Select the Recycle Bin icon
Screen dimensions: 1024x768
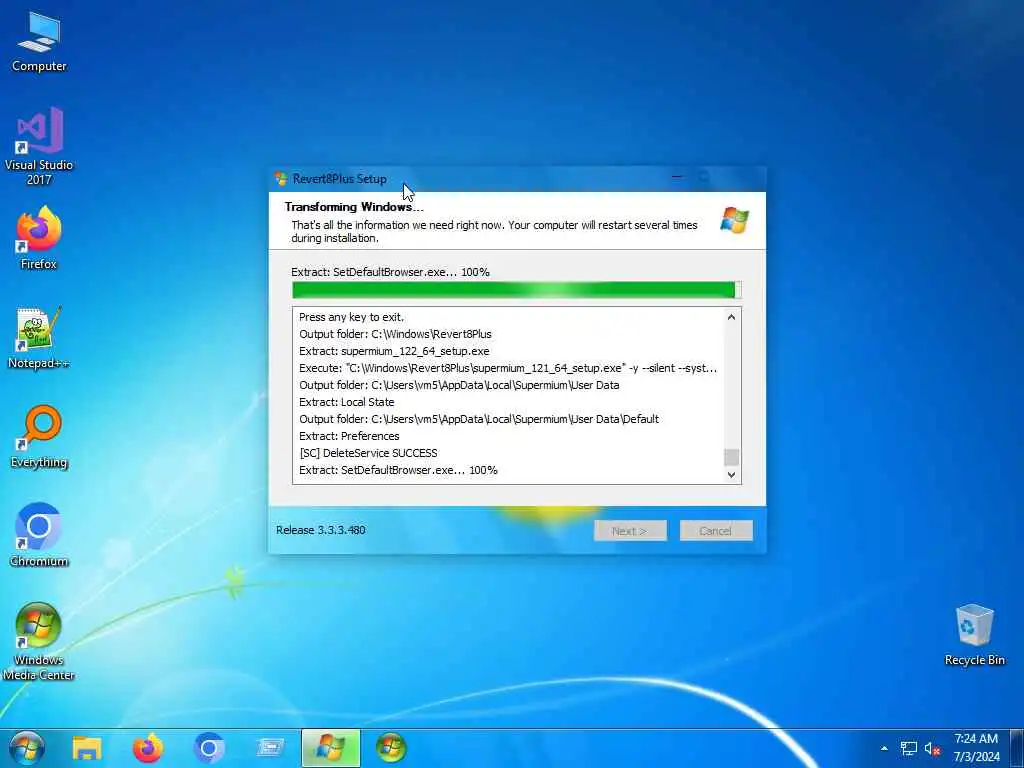974,636
